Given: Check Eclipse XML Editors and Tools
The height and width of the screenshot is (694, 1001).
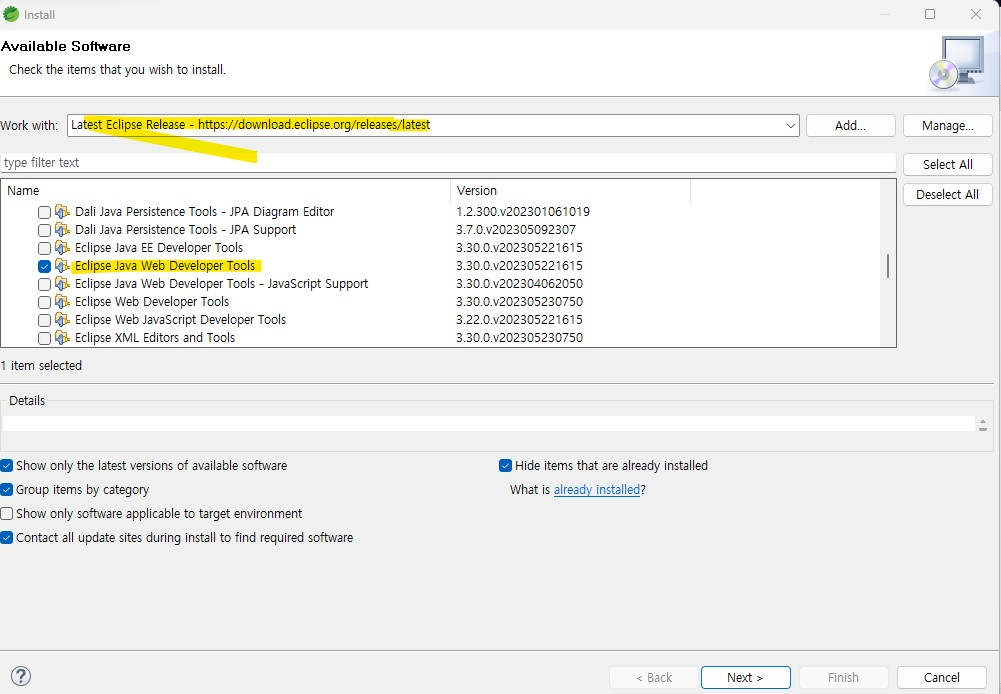Looking at the screenshot, I should pos(44,338).
